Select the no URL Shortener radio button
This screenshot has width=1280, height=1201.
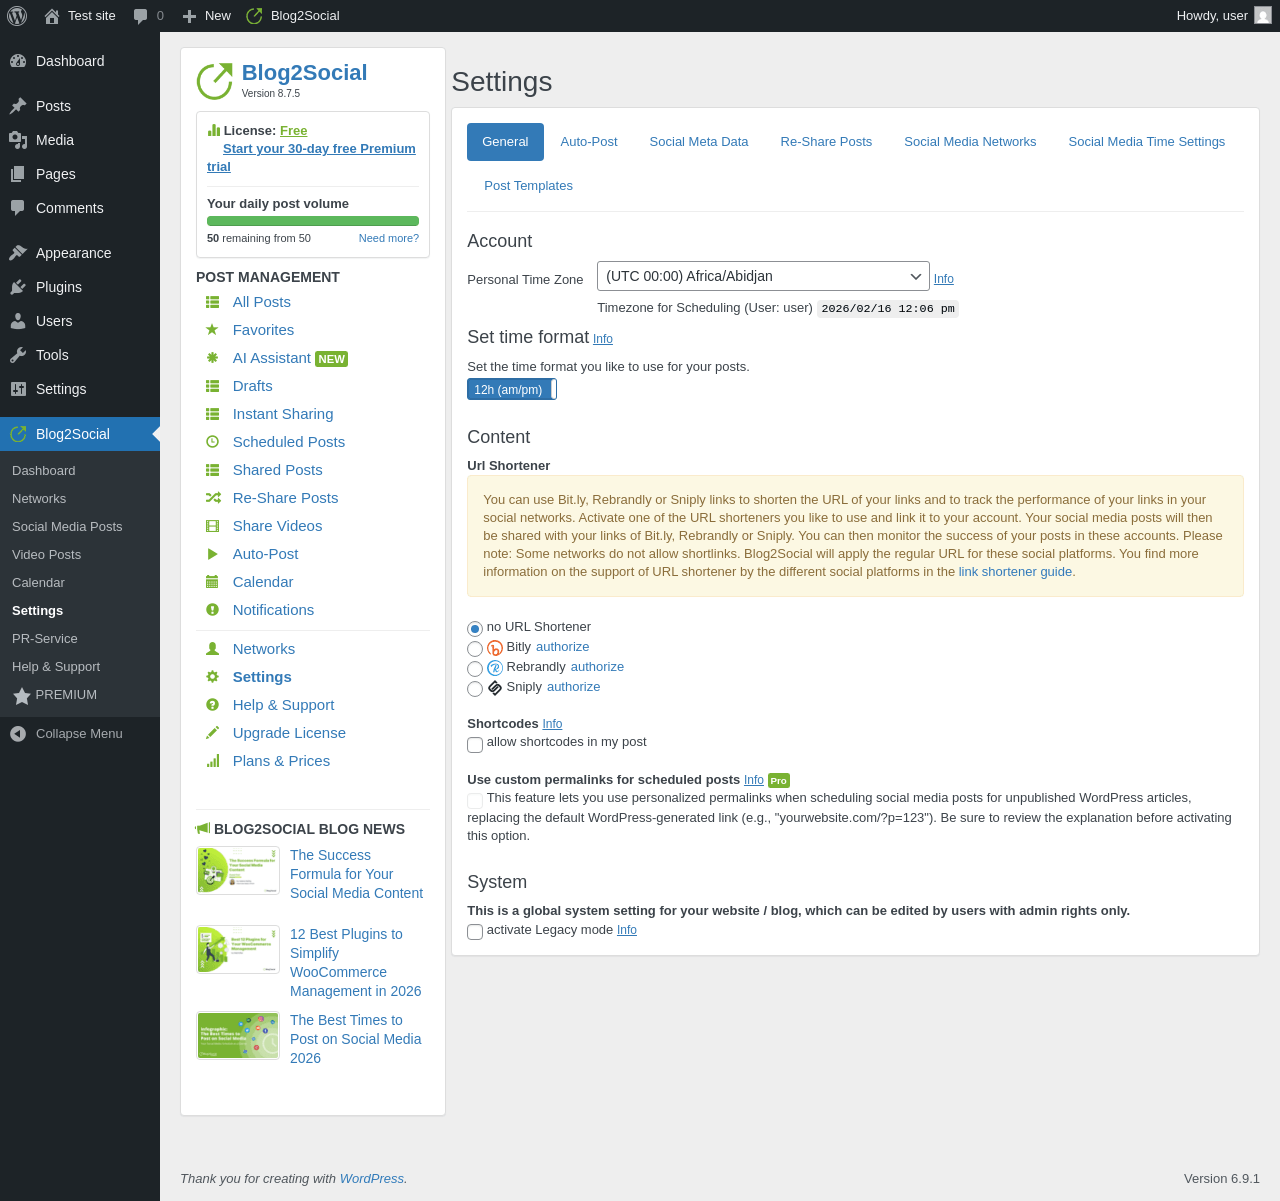475,629
